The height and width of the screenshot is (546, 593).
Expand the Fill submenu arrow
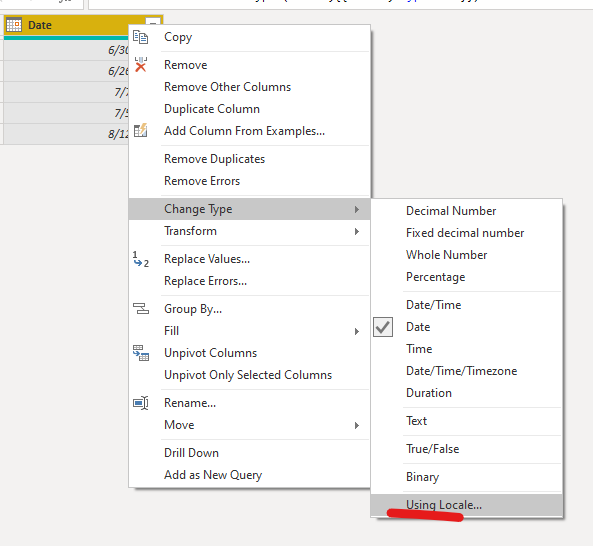pos(357,331)
